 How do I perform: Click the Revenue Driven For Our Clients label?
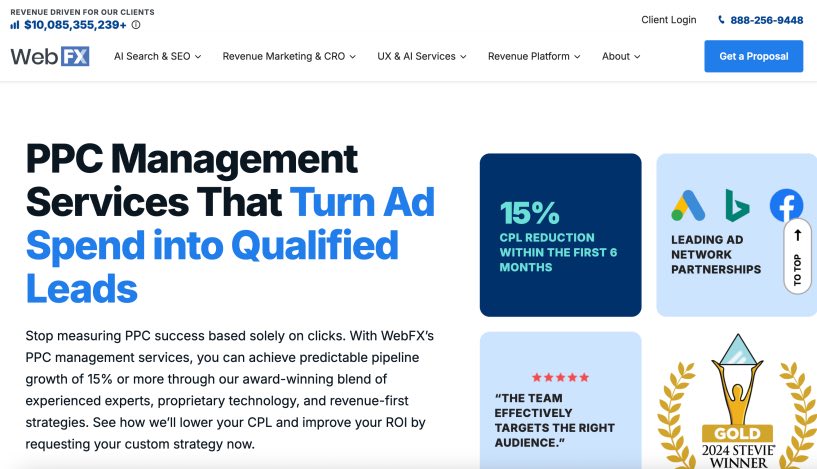click(x=82, y=11)
